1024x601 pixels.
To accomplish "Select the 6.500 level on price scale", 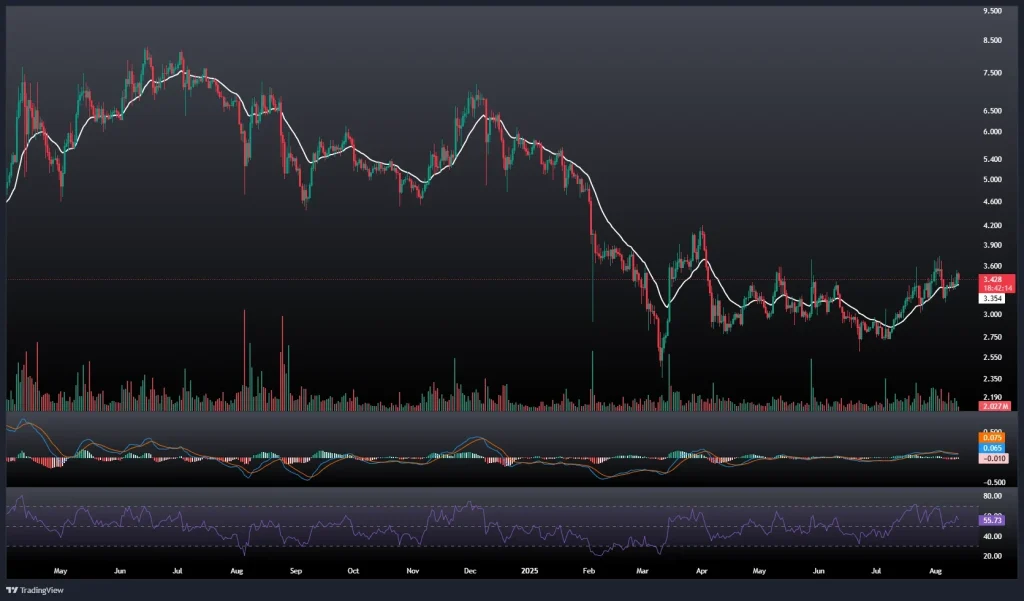I will pyautogui.click(x=992, y=111).
